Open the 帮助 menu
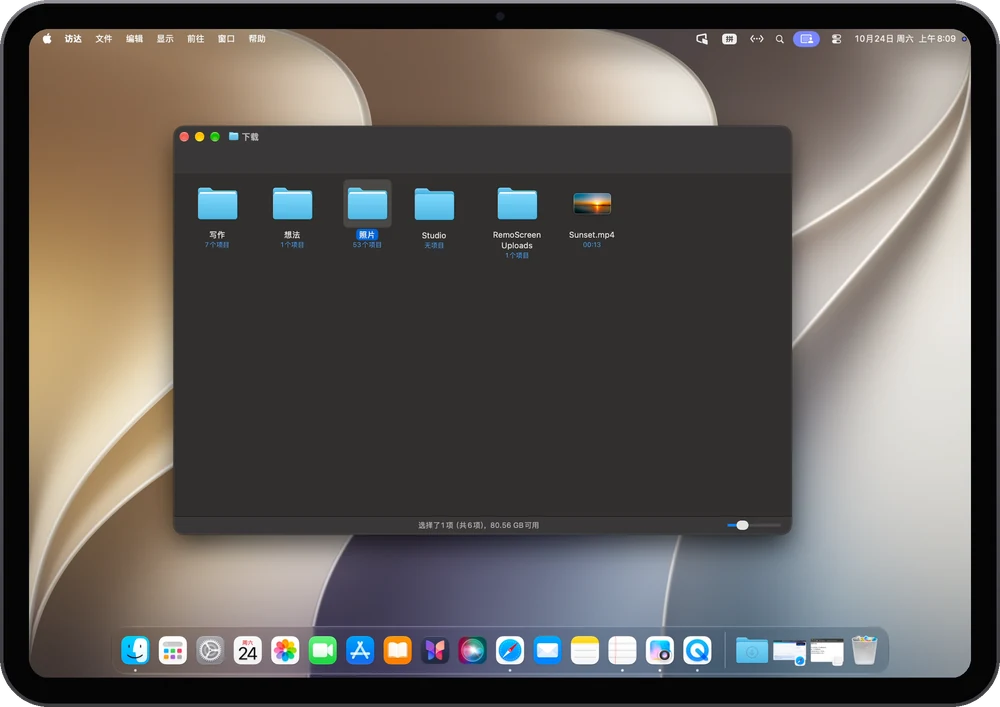The width and height of the screenshot is (1000, 707). click(257, 39)
